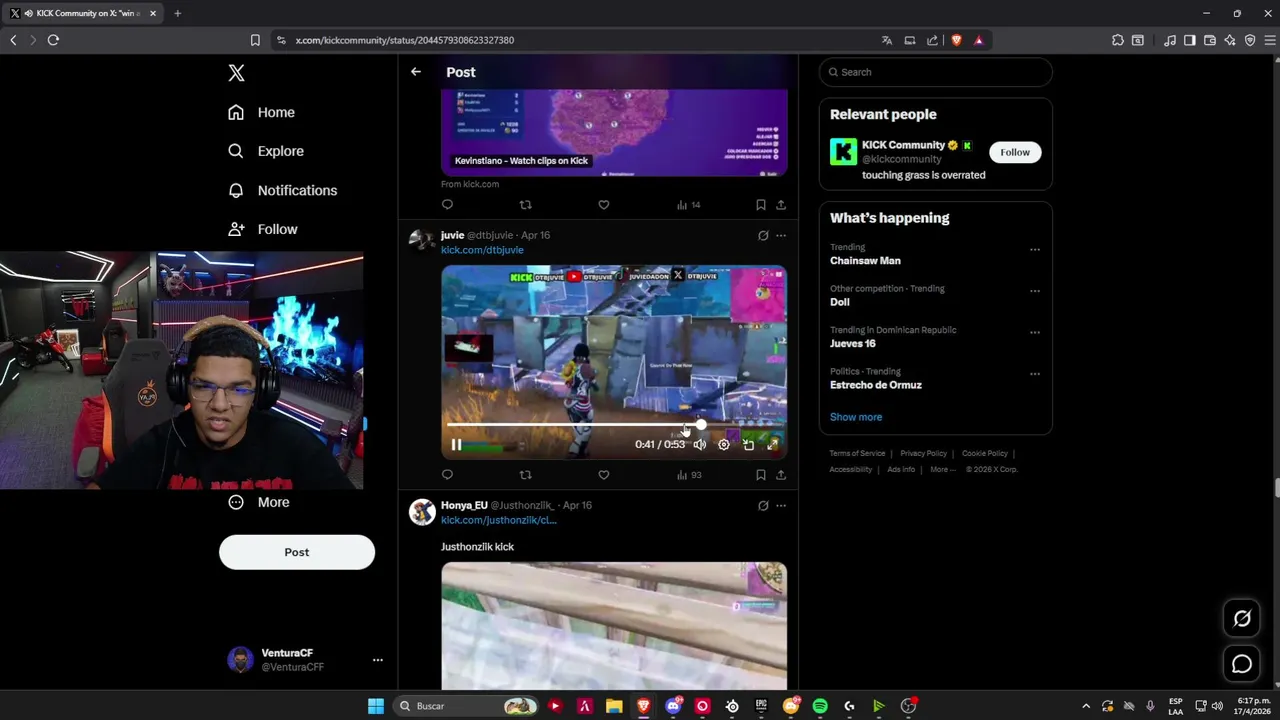
Task: Reply to juvie's post
Action: pos(447,475)
